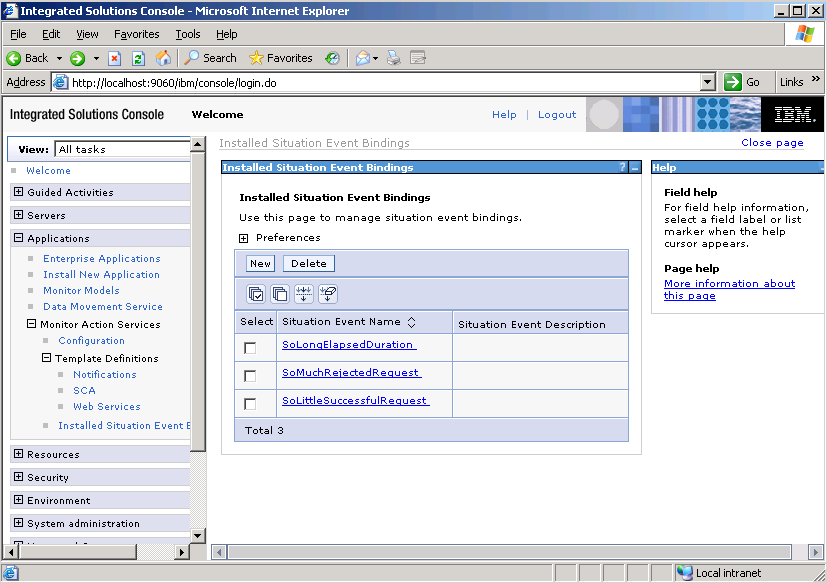Click the Local intranet zone icon
The width and height of the screenshot is (827, 583).
(x=685, y=572)
